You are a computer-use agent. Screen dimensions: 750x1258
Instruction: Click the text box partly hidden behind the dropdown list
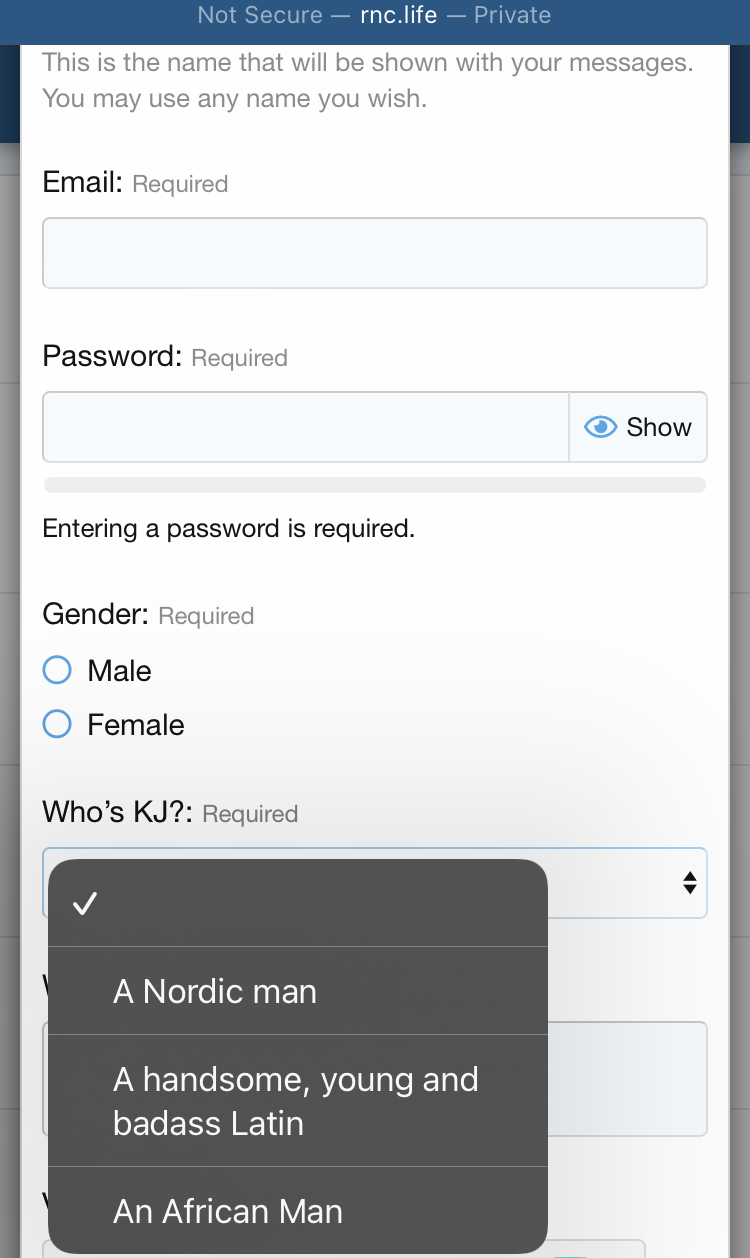pos(627,1078)
